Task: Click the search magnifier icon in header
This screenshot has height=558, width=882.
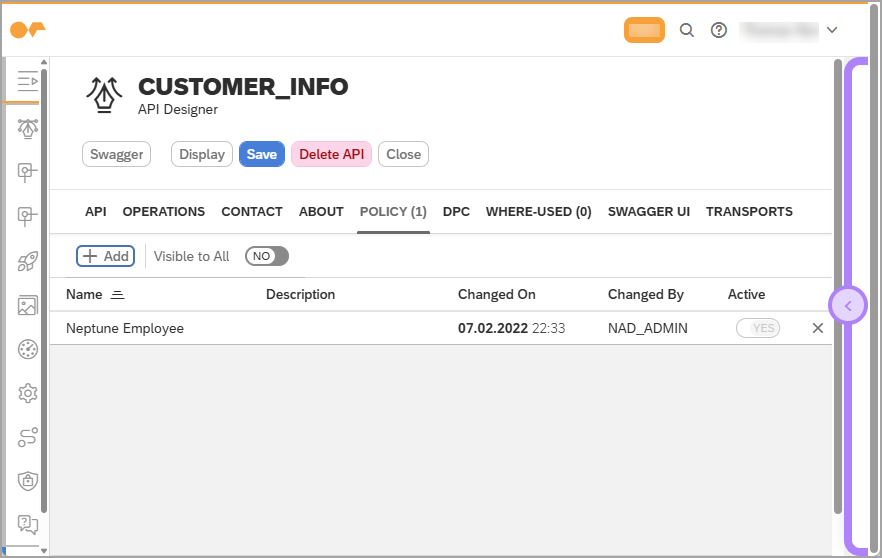Action: coord(686,30)
